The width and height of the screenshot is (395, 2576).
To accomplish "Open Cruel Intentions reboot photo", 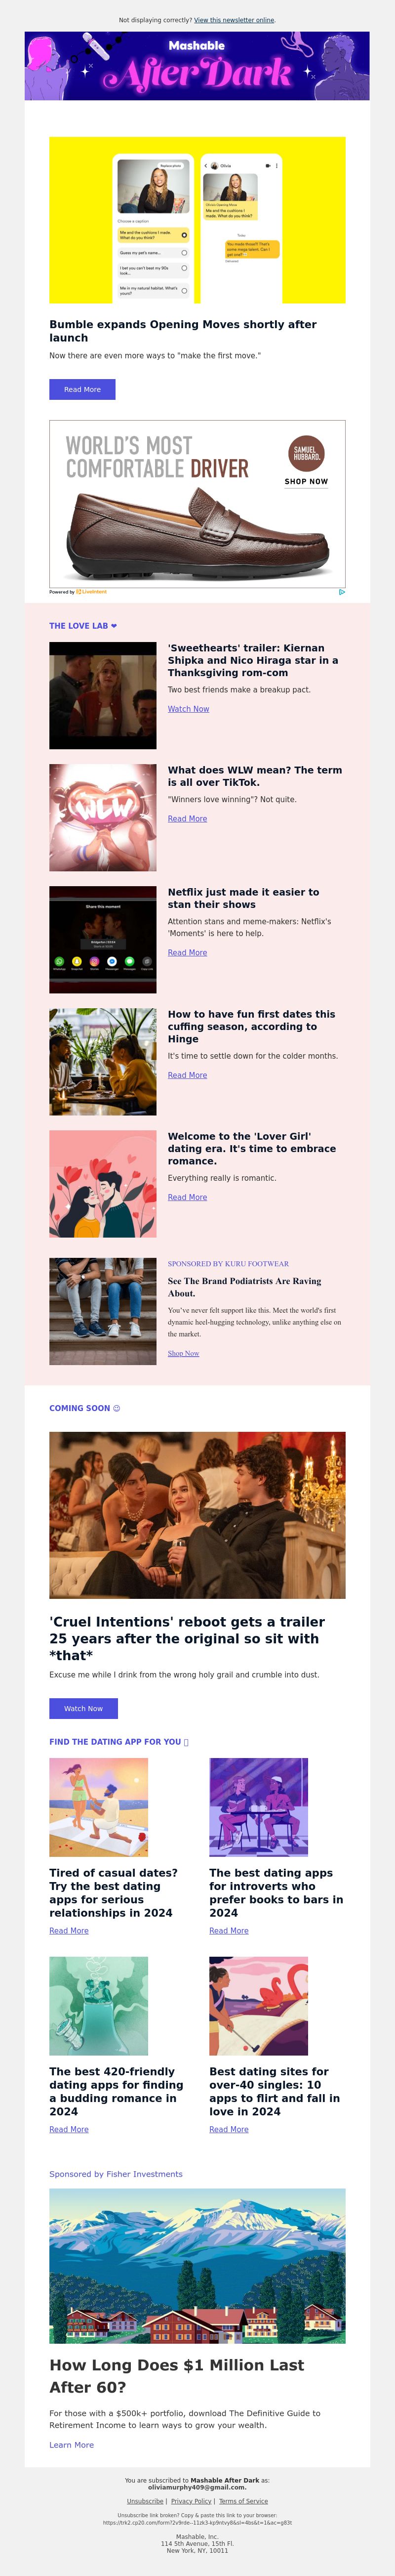I will point(197,1515).
